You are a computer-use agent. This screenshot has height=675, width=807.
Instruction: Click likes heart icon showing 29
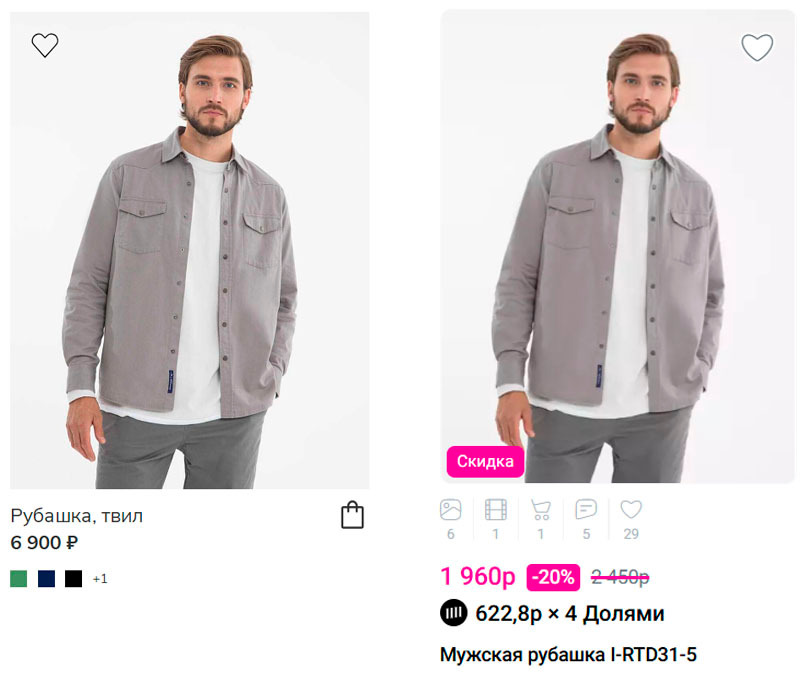(x=631, y=509)
